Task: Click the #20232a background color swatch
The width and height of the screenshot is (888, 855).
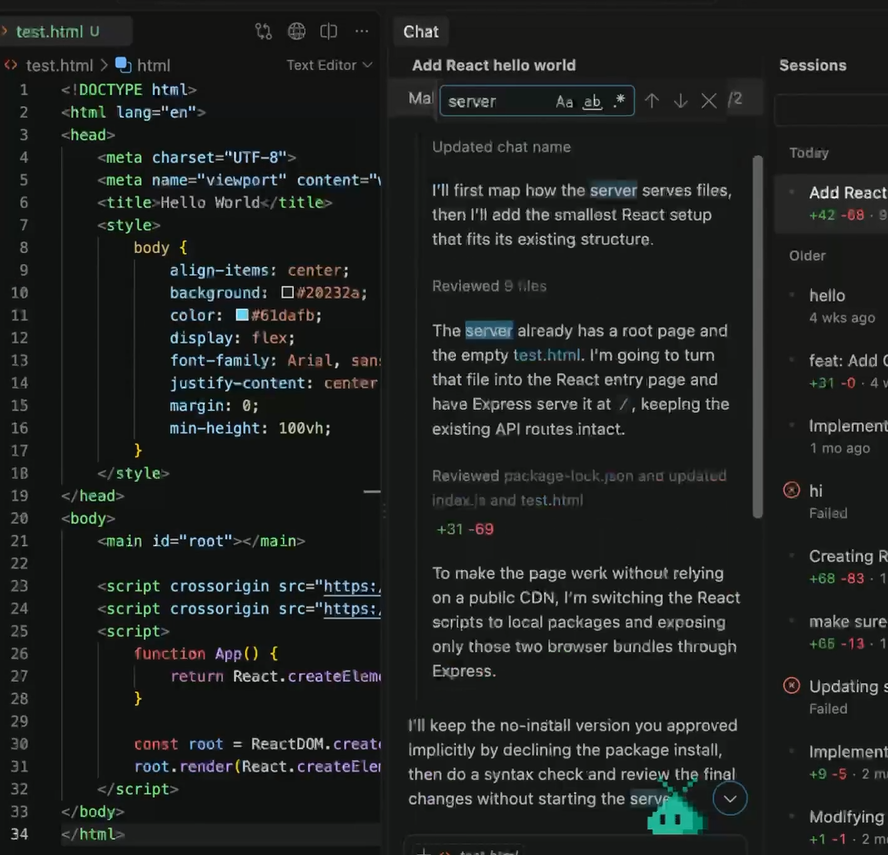Action: point(287,292)
